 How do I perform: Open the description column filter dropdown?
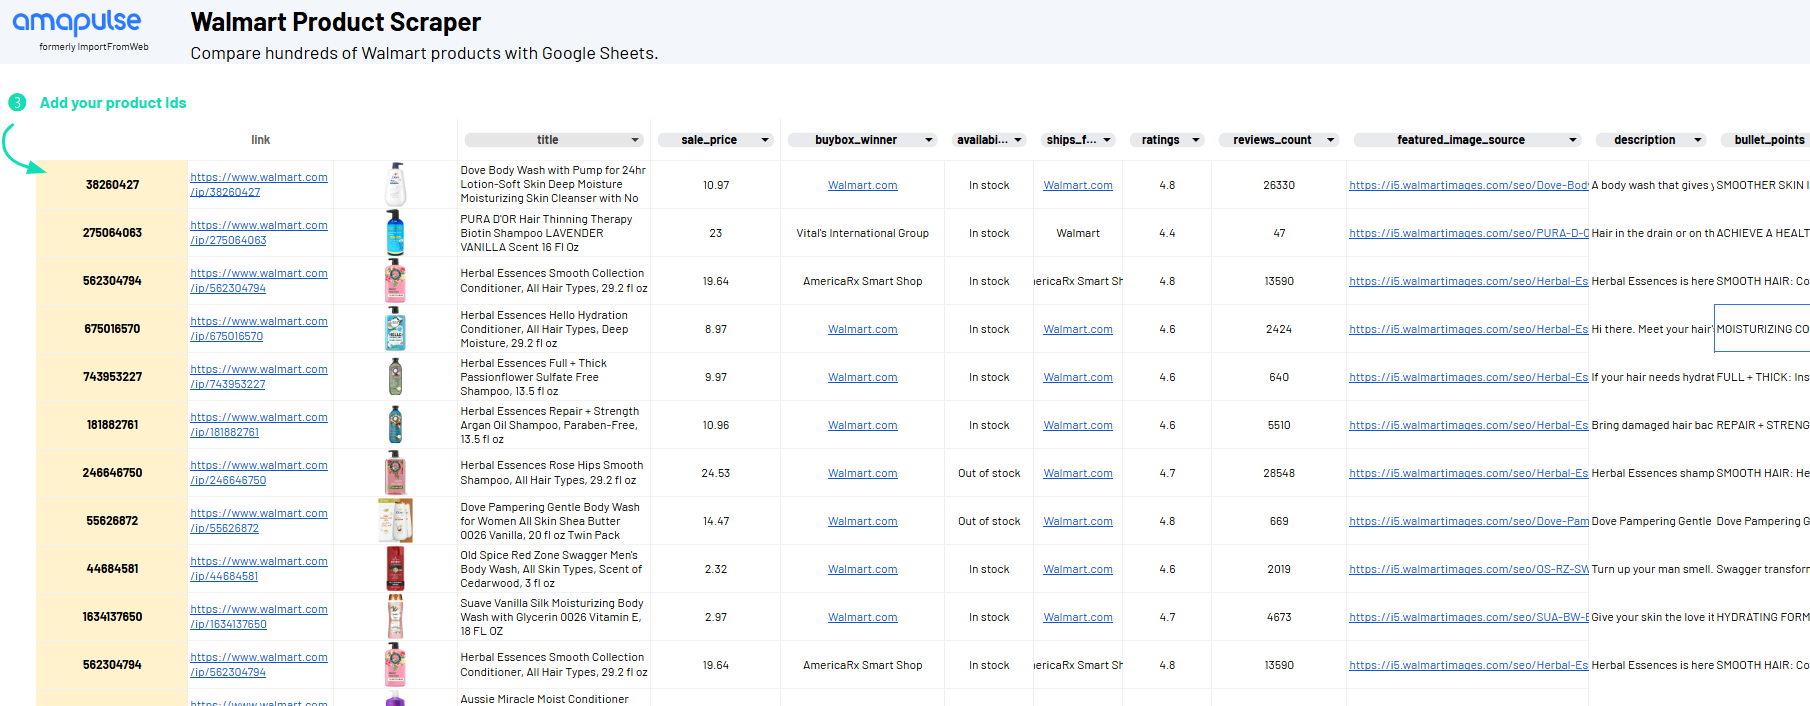1698,140
